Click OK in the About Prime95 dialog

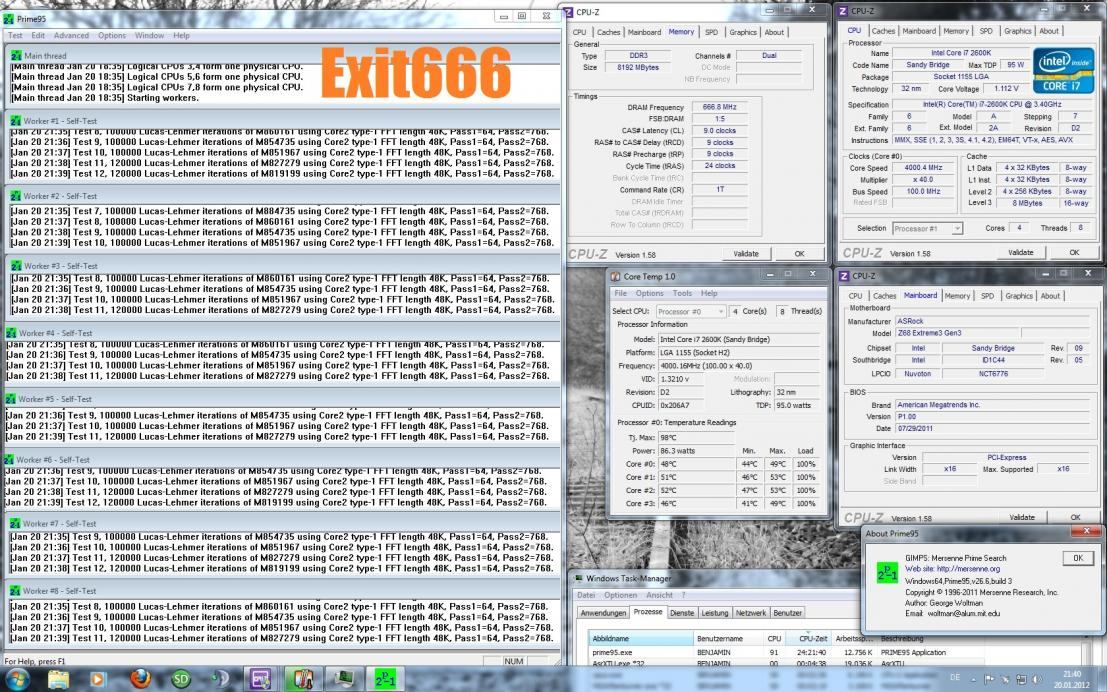[1078, 558]
